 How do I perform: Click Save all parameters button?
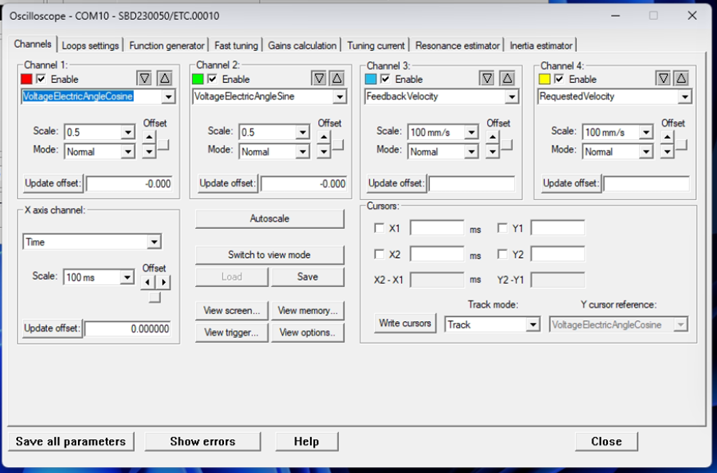[x=70, y=441]
